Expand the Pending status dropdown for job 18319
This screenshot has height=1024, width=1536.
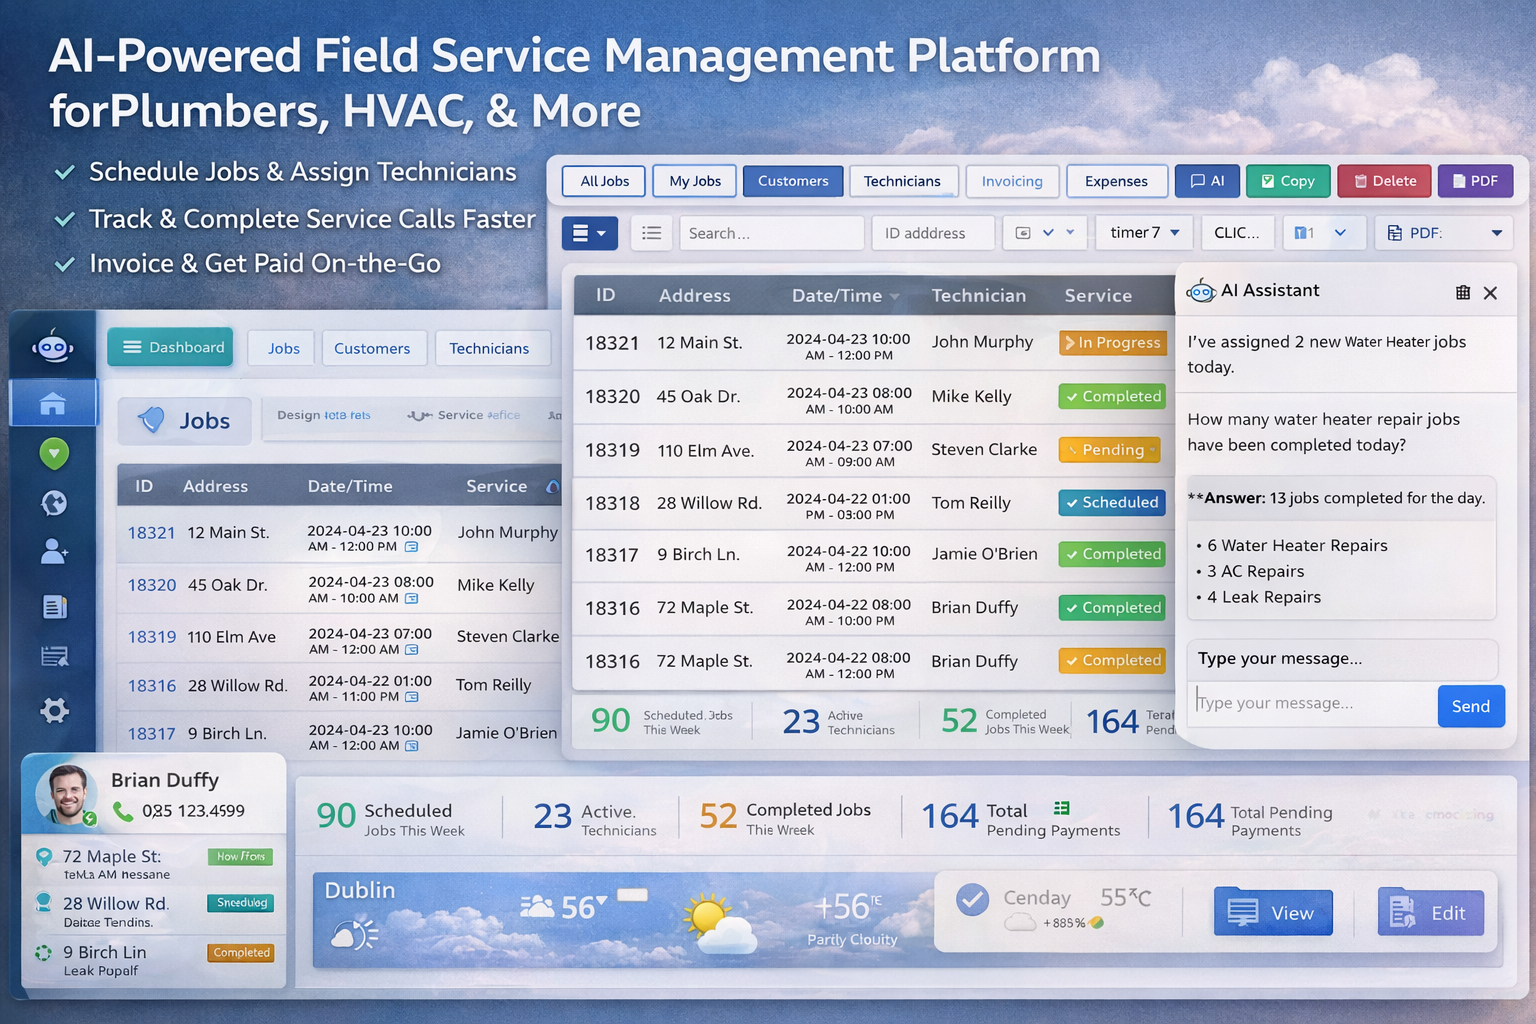pyautogui.click(x=1110, y=450)
